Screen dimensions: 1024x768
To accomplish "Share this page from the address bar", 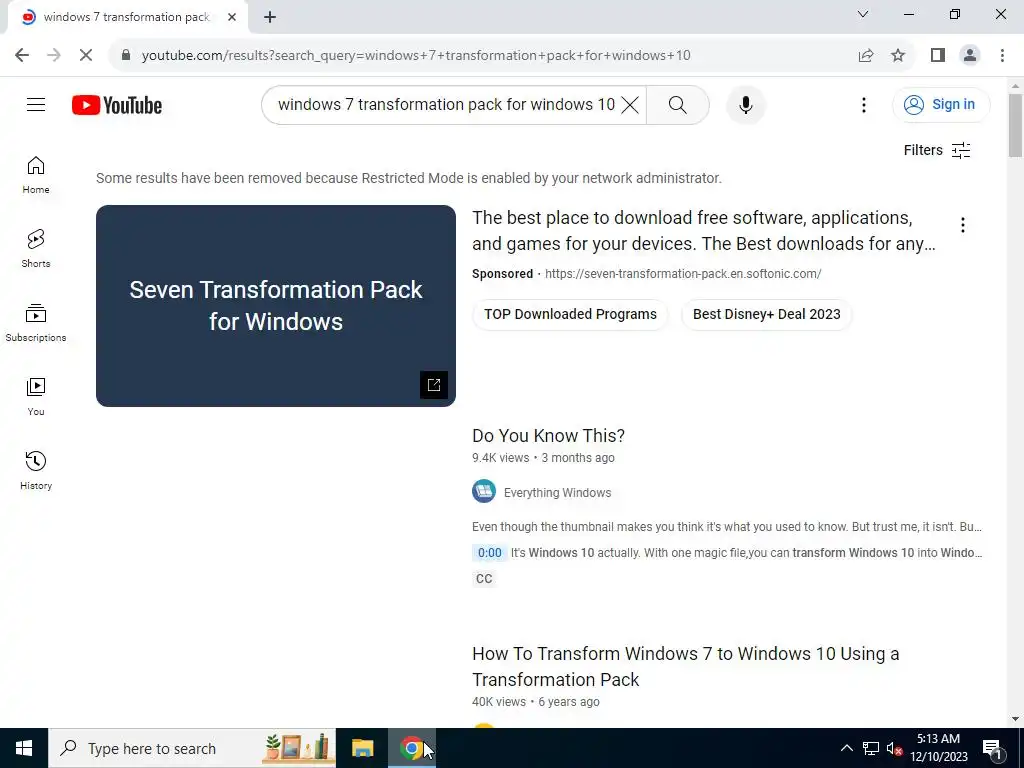I will pos(866,56).
